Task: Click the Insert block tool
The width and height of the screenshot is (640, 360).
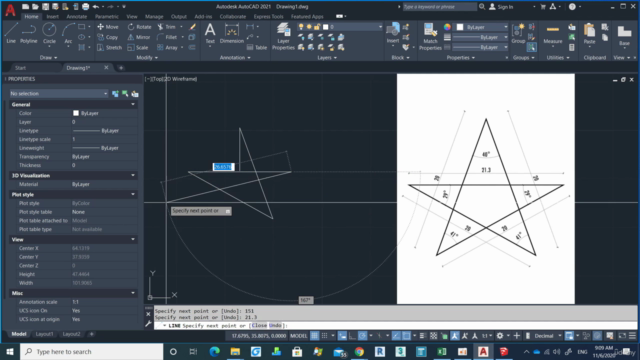Action: pyautogui.click(x=393, y=33)
